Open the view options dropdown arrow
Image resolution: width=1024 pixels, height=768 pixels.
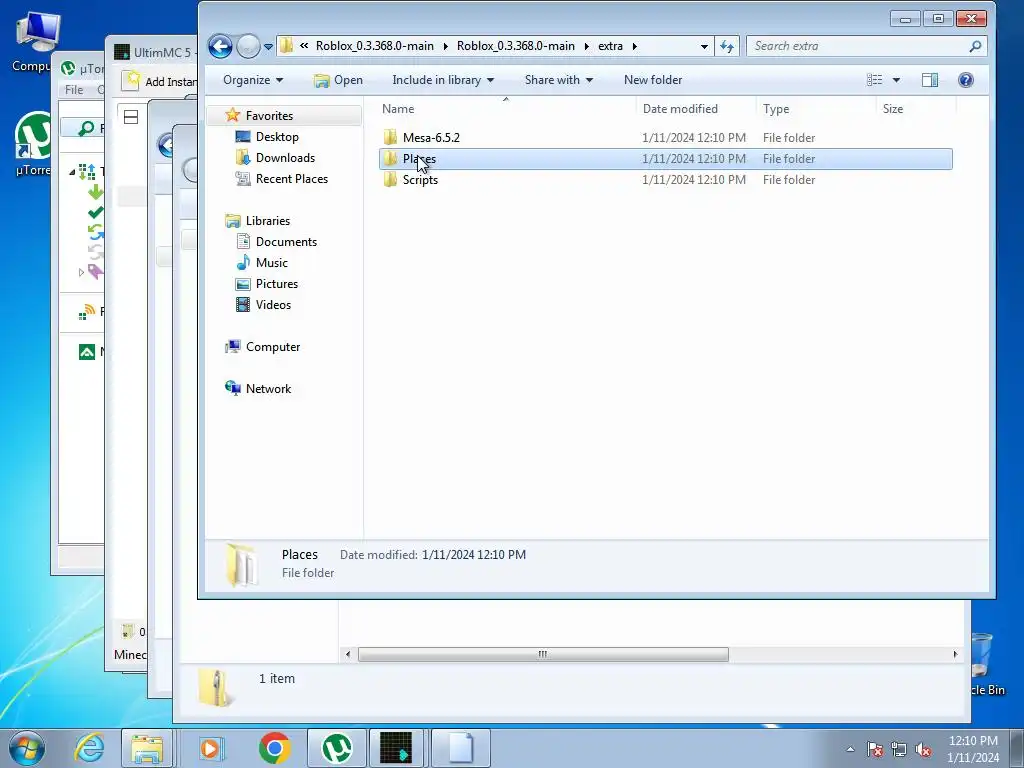click(x=897, y=80)
